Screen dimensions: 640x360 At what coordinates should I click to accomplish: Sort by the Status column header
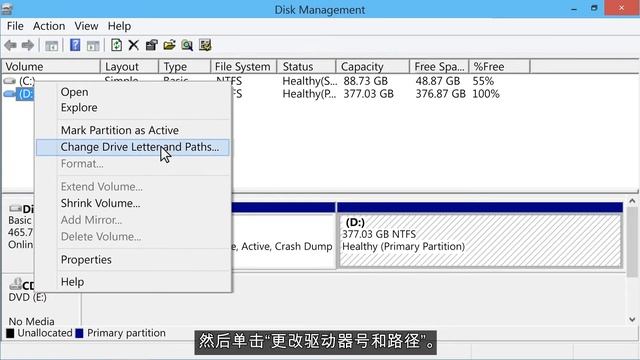(307, 67)
